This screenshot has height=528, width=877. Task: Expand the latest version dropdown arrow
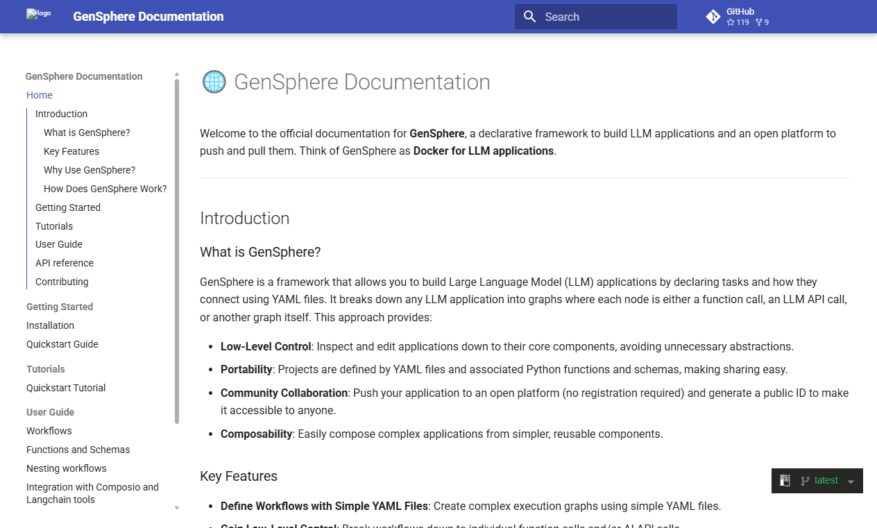(x=851, y=482)
